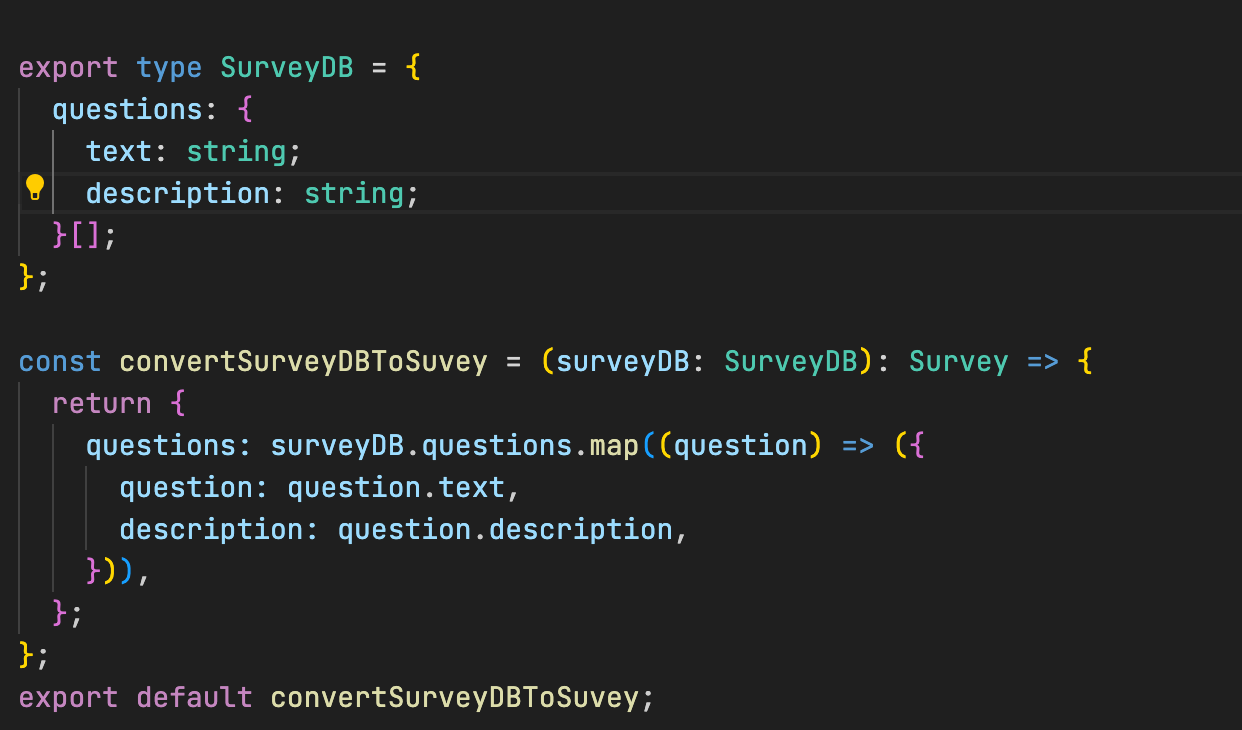This screenshot has width=1242, height=730.
Task: Click 'convertSurveyDBToSuvey' in export default line
Action: tap(454, 697)
